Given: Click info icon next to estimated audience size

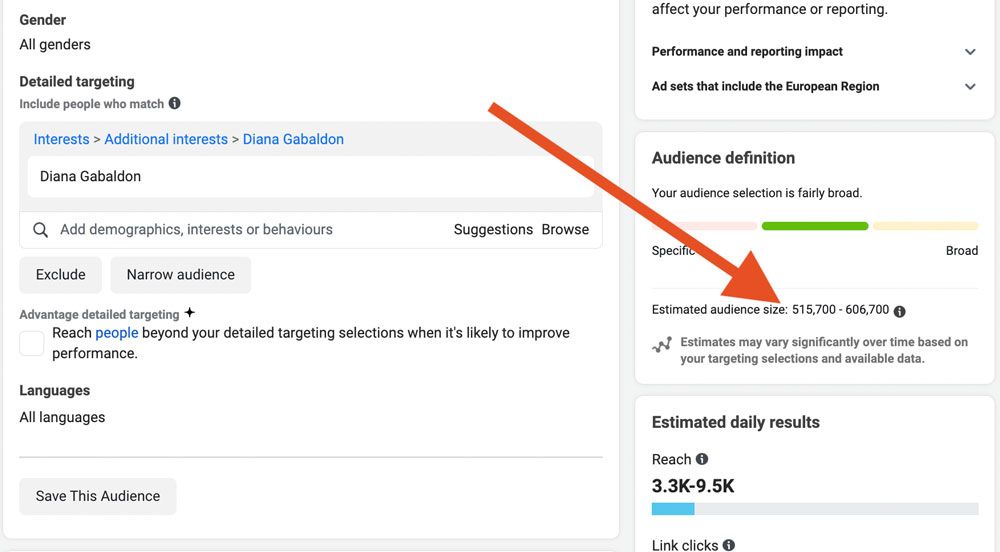Looking at the screenshot, I should coord(899,311).
